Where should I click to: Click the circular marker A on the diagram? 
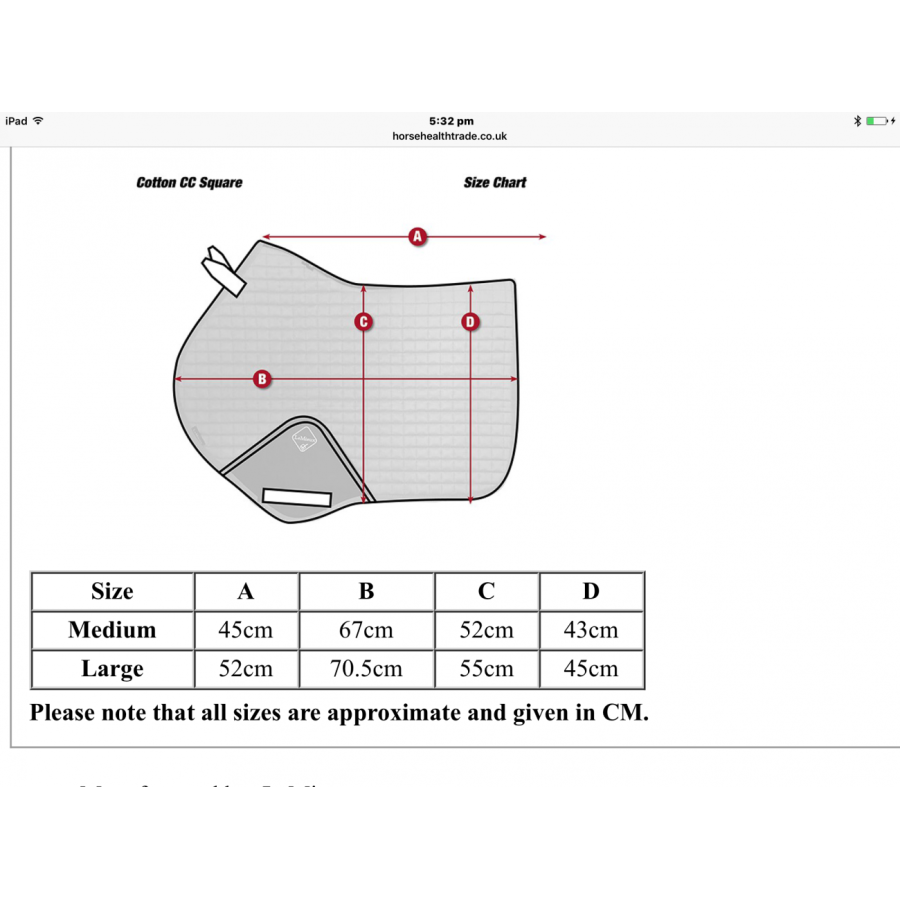pyautogui.click(x=418, y=236)
